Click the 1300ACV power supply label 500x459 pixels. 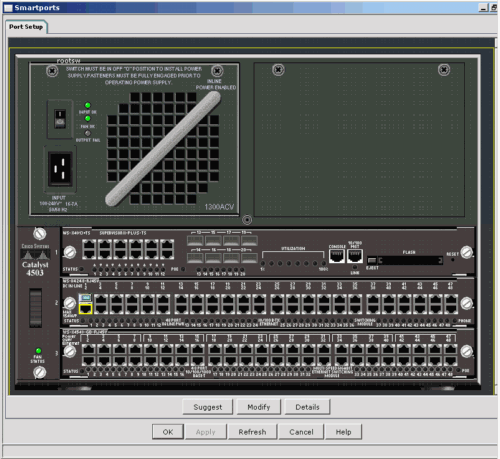pos(219,207)
